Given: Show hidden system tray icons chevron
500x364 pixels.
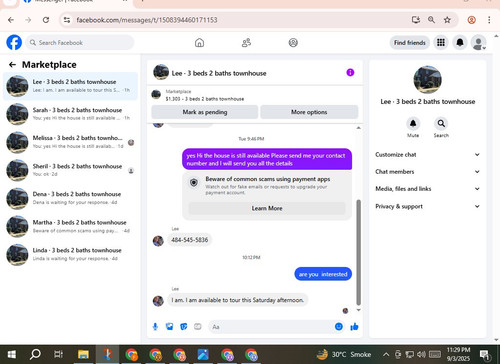Looking at the screenshot, I should [386, 354].
